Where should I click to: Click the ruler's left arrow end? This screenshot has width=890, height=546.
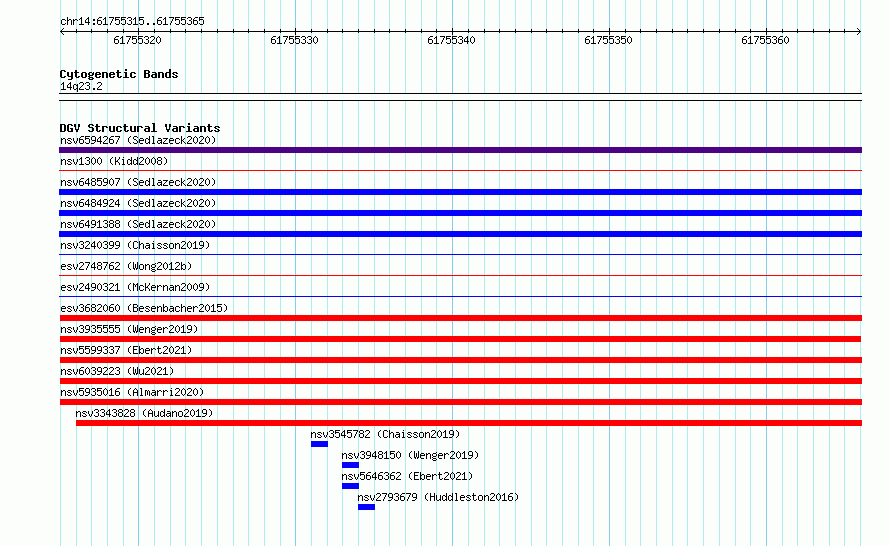62,32
